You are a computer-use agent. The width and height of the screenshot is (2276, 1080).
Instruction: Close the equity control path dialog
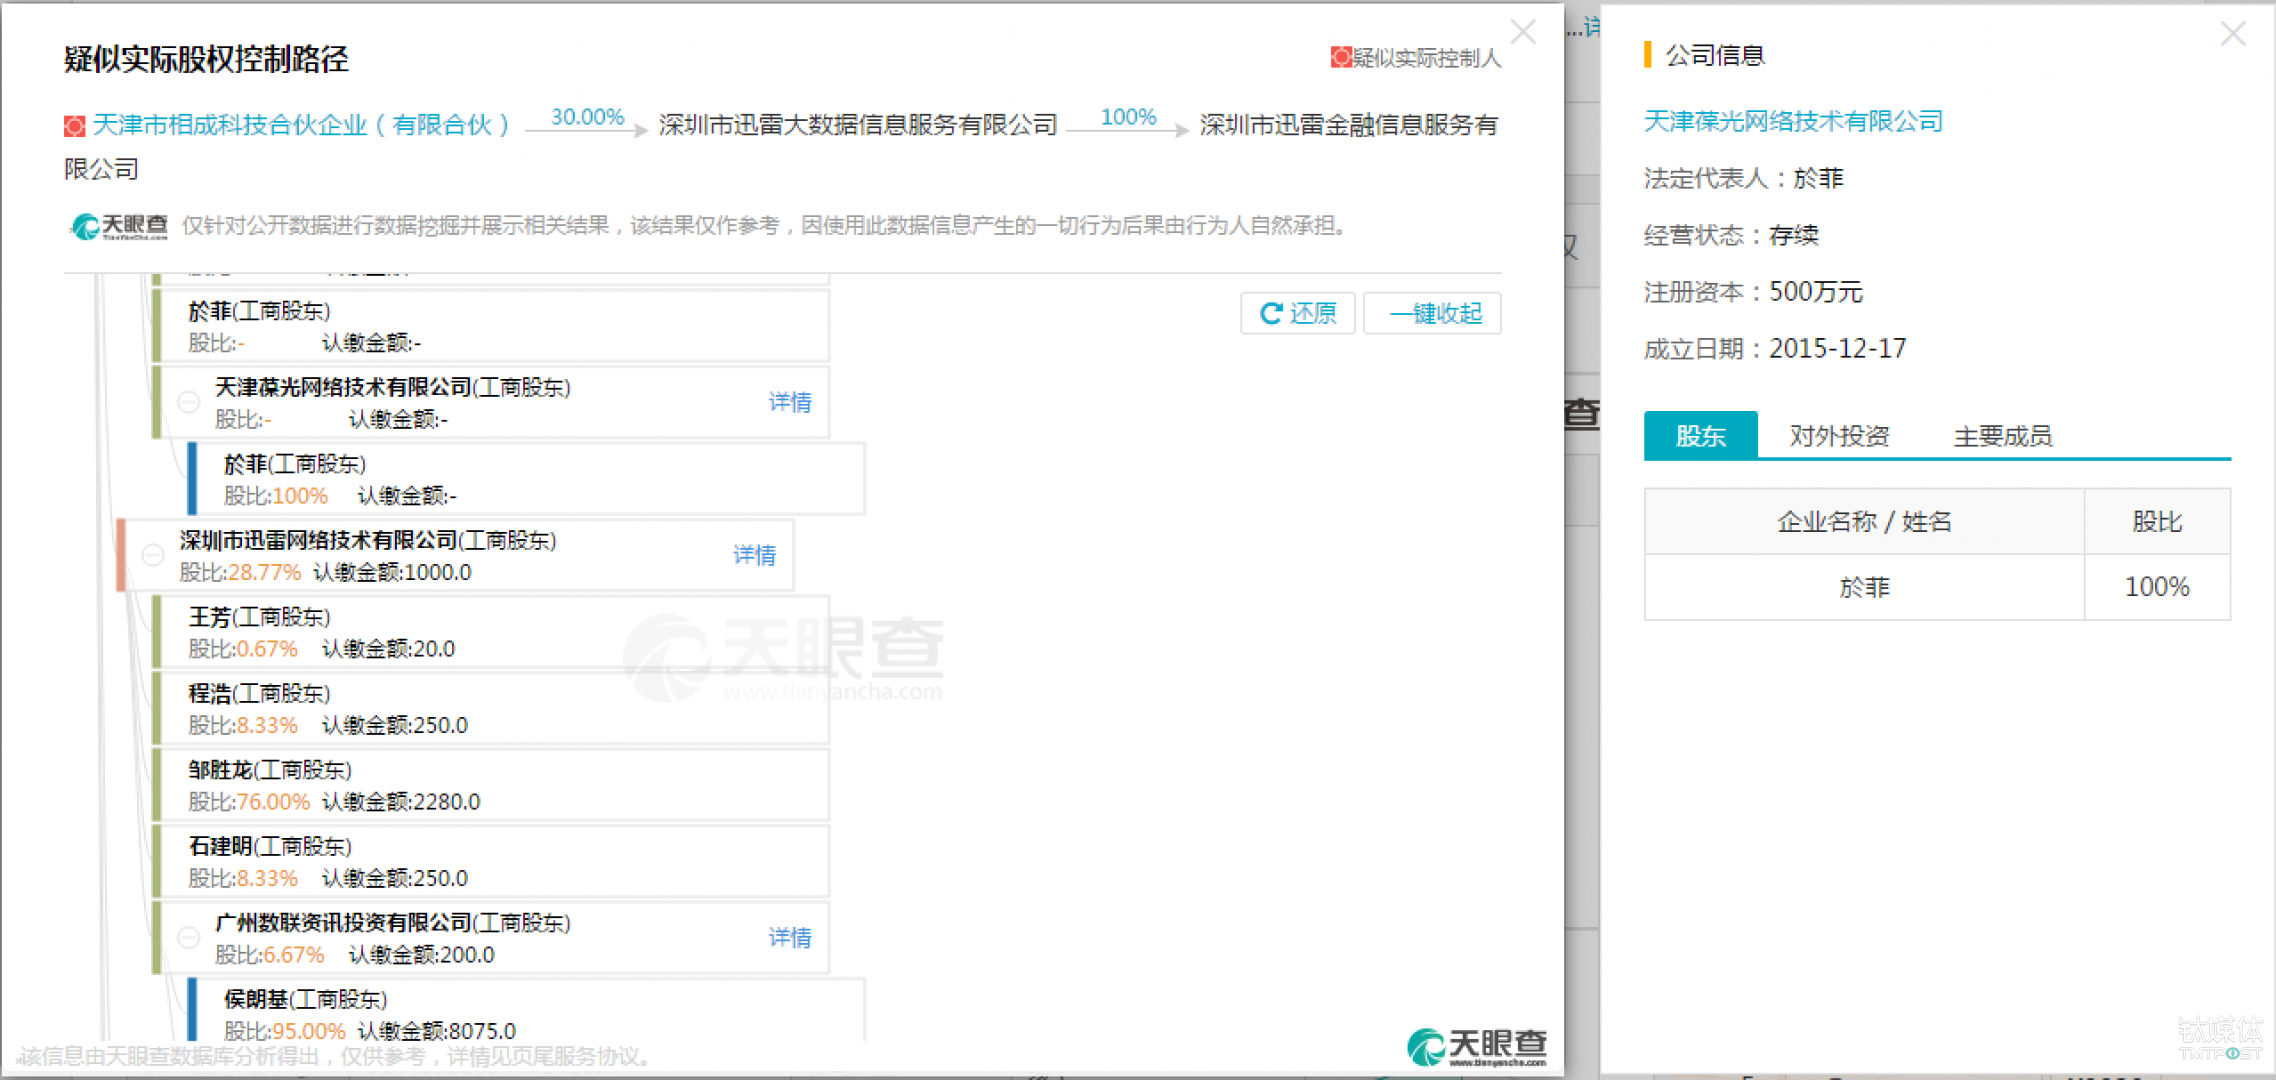(x=1522, y=32)
